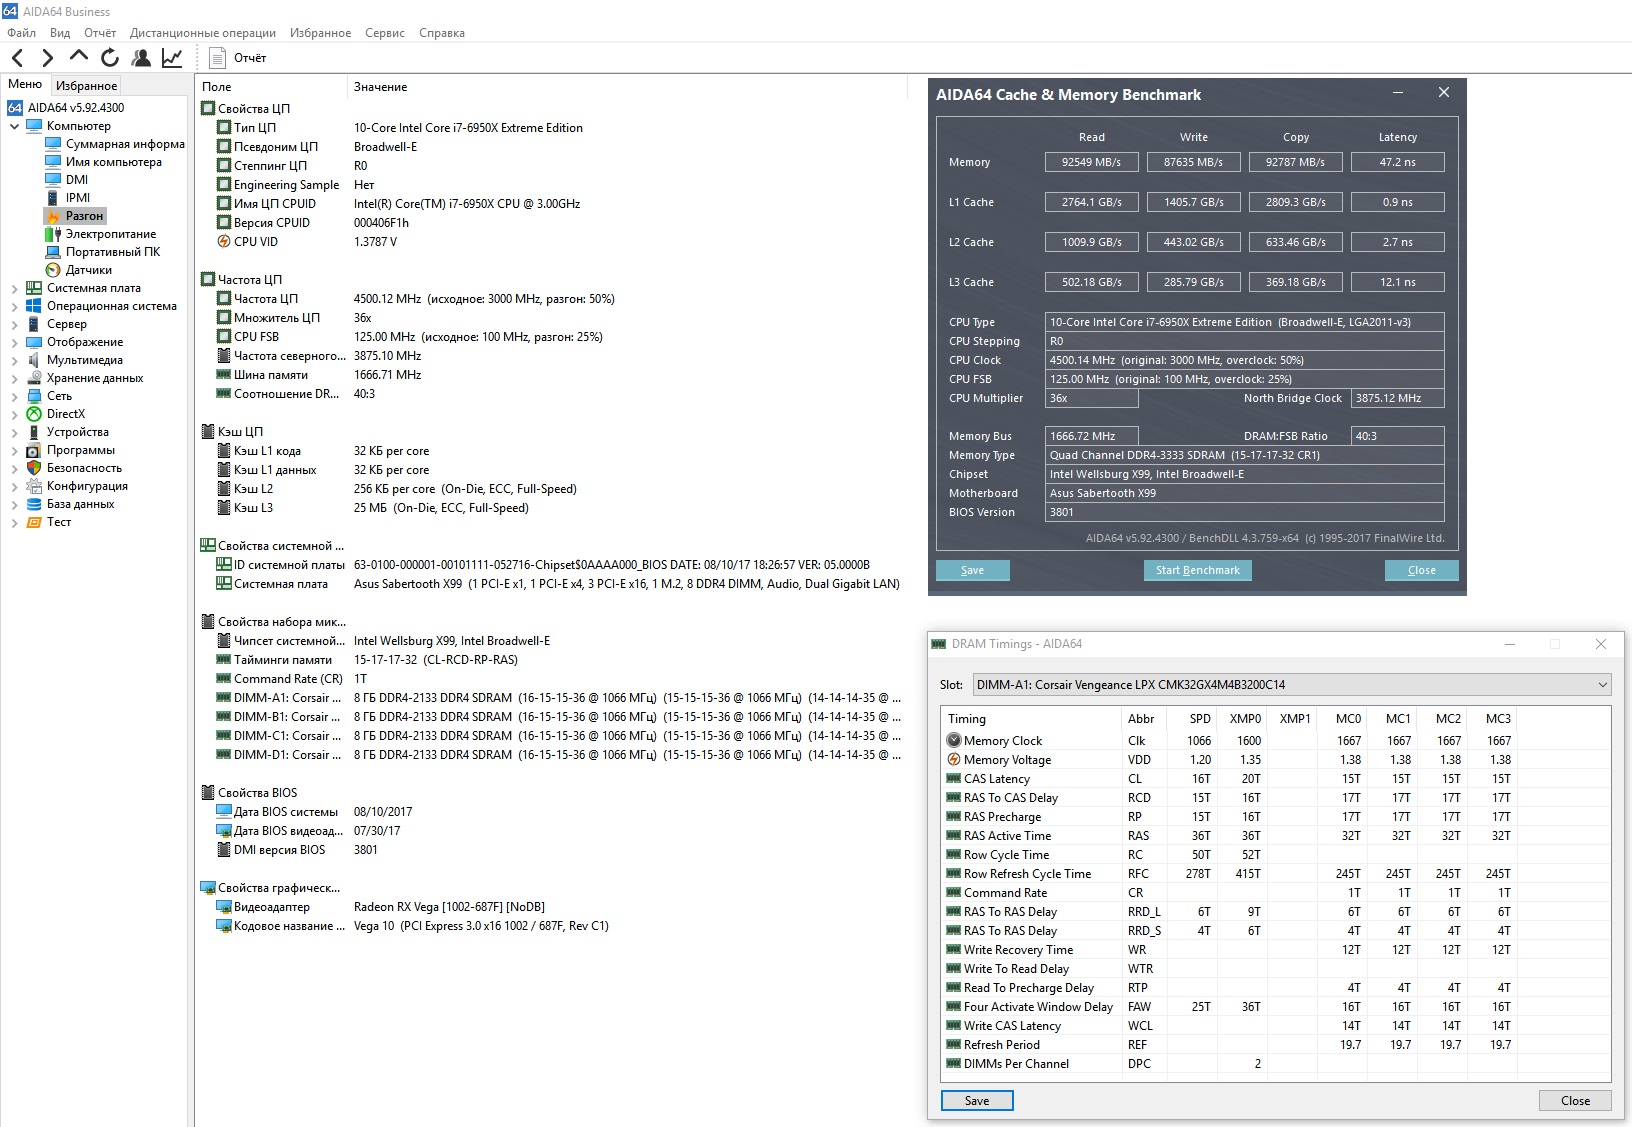Click the Операционная система Windows icon
This screenshot has width=1632, height=1127.
(34, 306)
